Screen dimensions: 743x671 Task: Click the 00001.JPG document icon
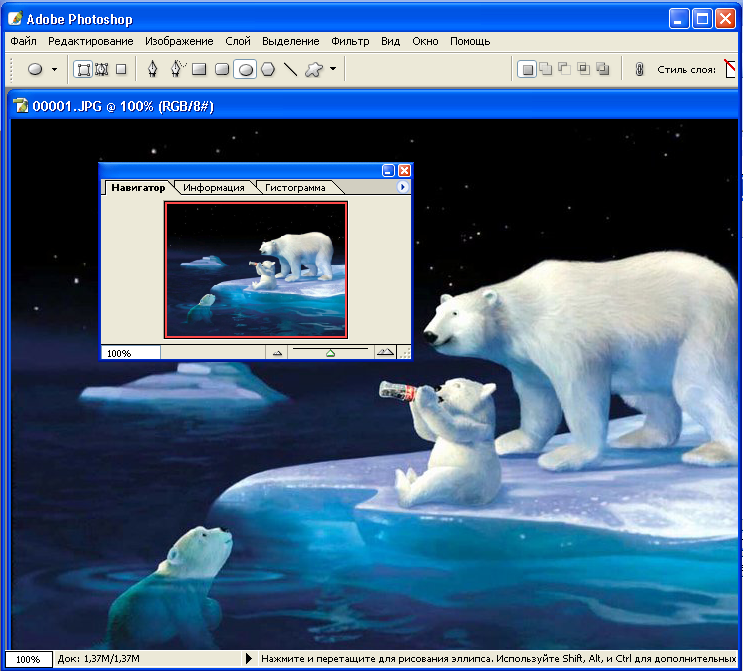pyautogui.click(x=20, y=105)
